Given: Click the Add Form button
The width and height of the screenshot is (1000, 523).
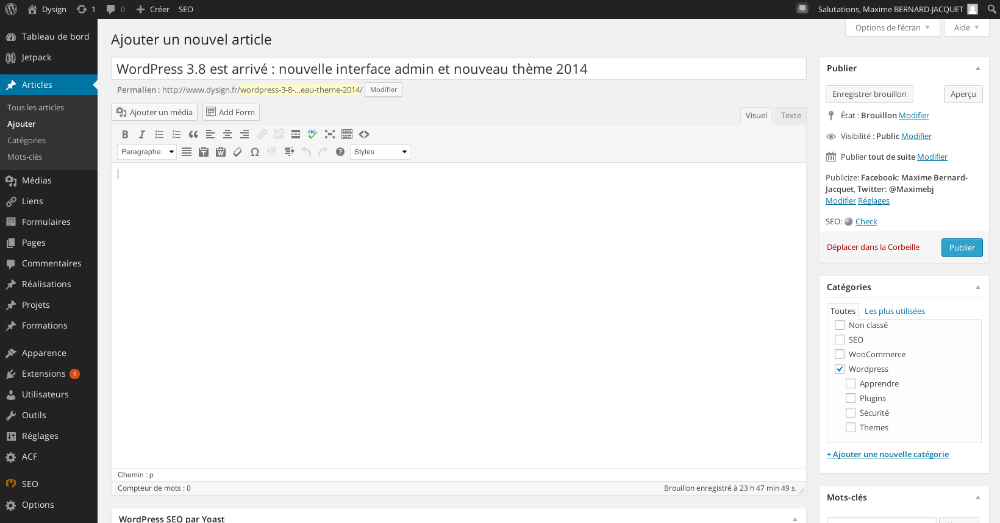Looking at the screenshot, I should tap(231, 112).
